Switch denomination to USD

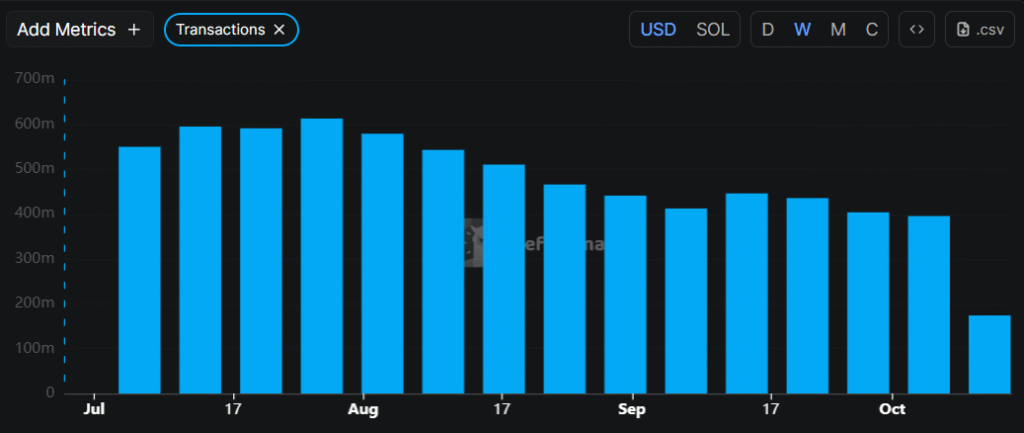658,30
